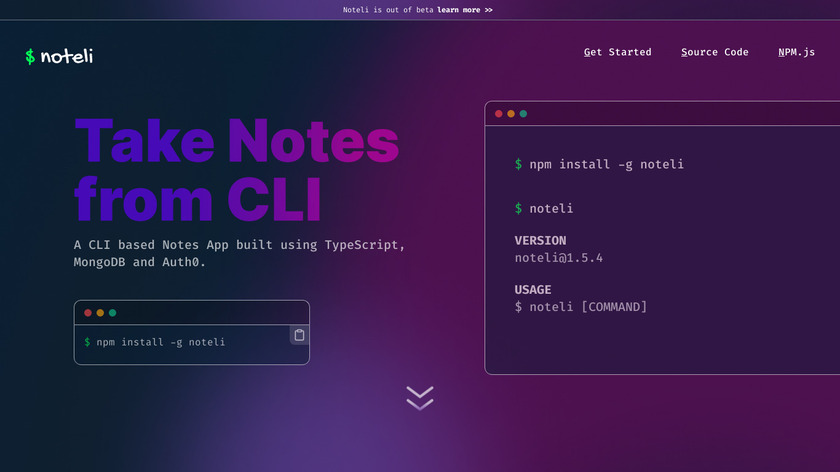
Task: Click the noteli logo in the header
Action: coord(59,56)
